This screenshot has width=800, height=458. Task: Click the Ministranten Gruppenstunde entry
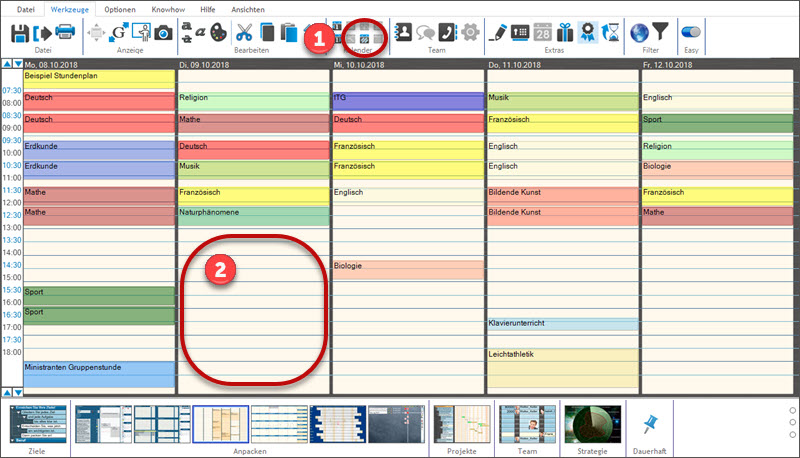click(x=98, y=369)
